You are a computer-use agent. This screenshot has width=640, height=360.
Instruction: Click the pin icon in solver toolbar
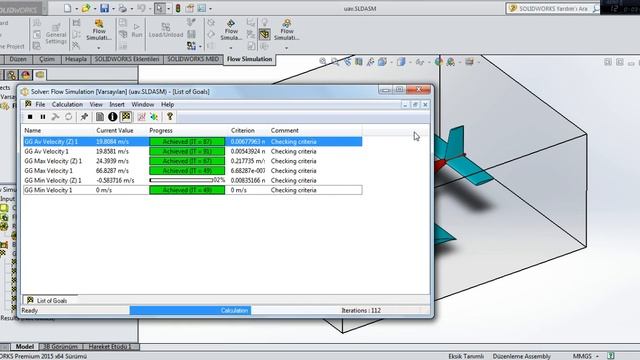84,117
